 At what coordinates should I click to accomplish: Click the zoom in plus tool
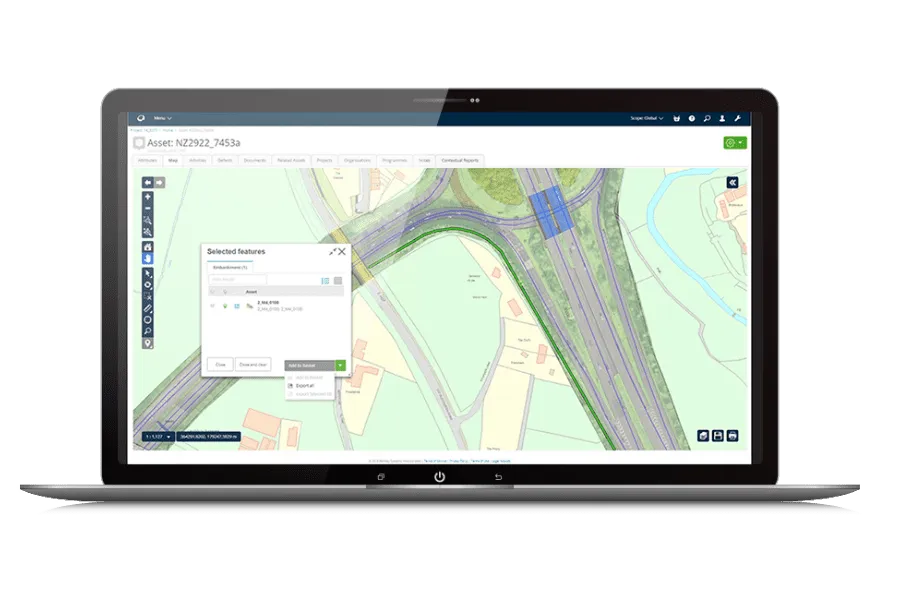click(148, 197)
